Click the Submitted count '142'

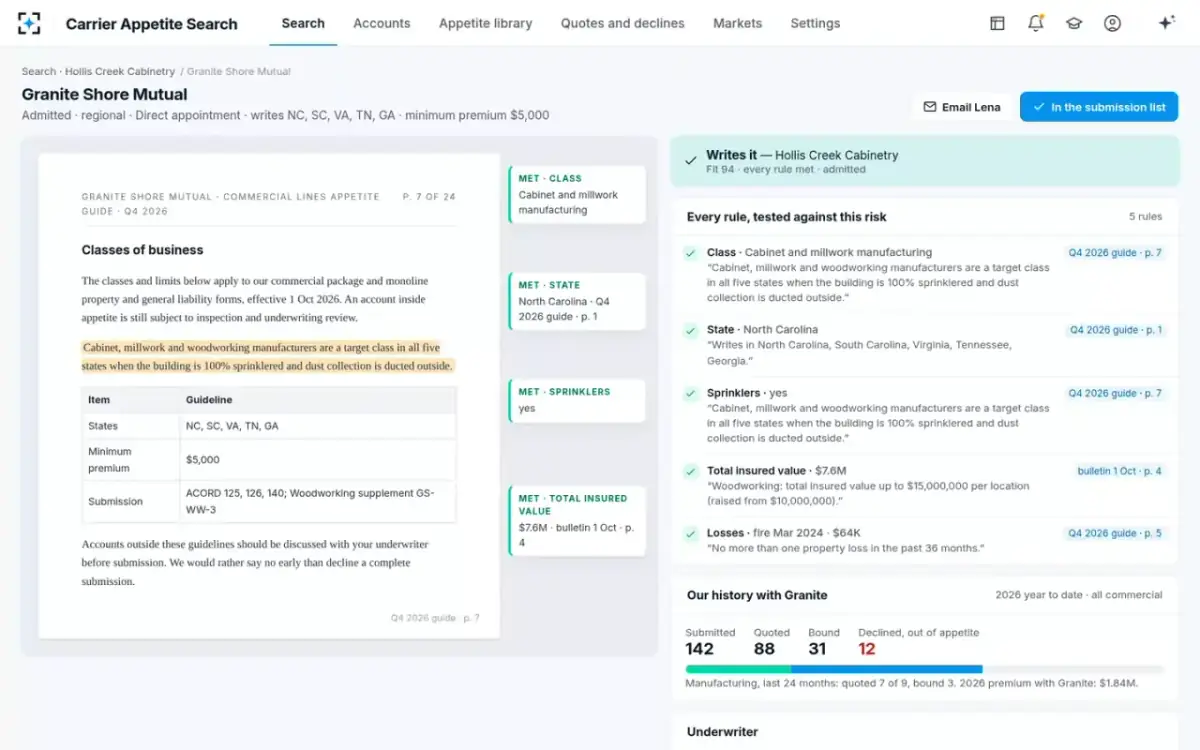700,649
